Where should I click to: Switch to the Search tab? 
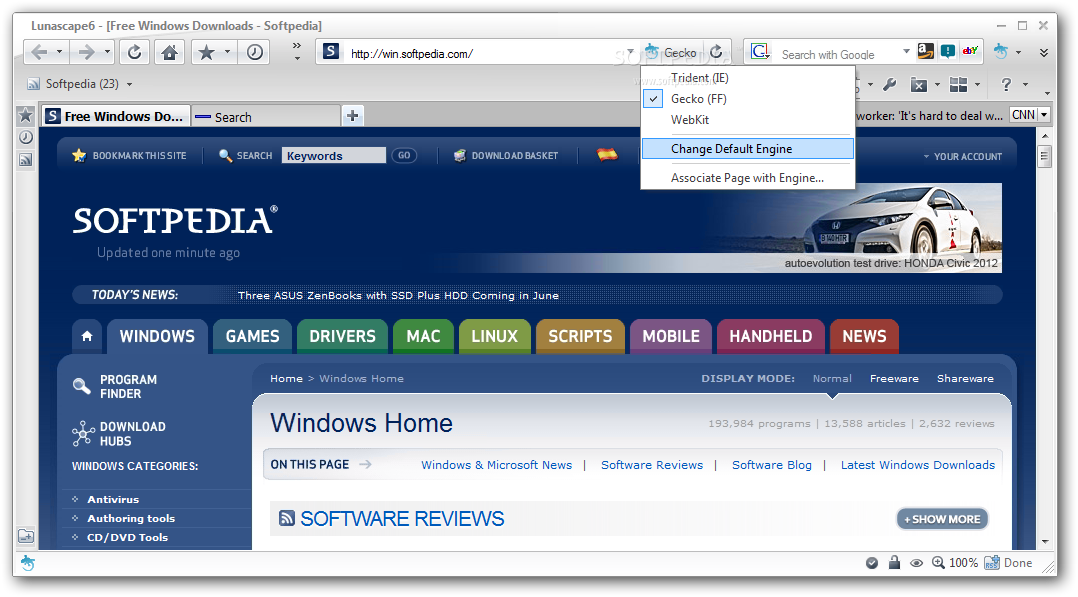coord(265,116)
